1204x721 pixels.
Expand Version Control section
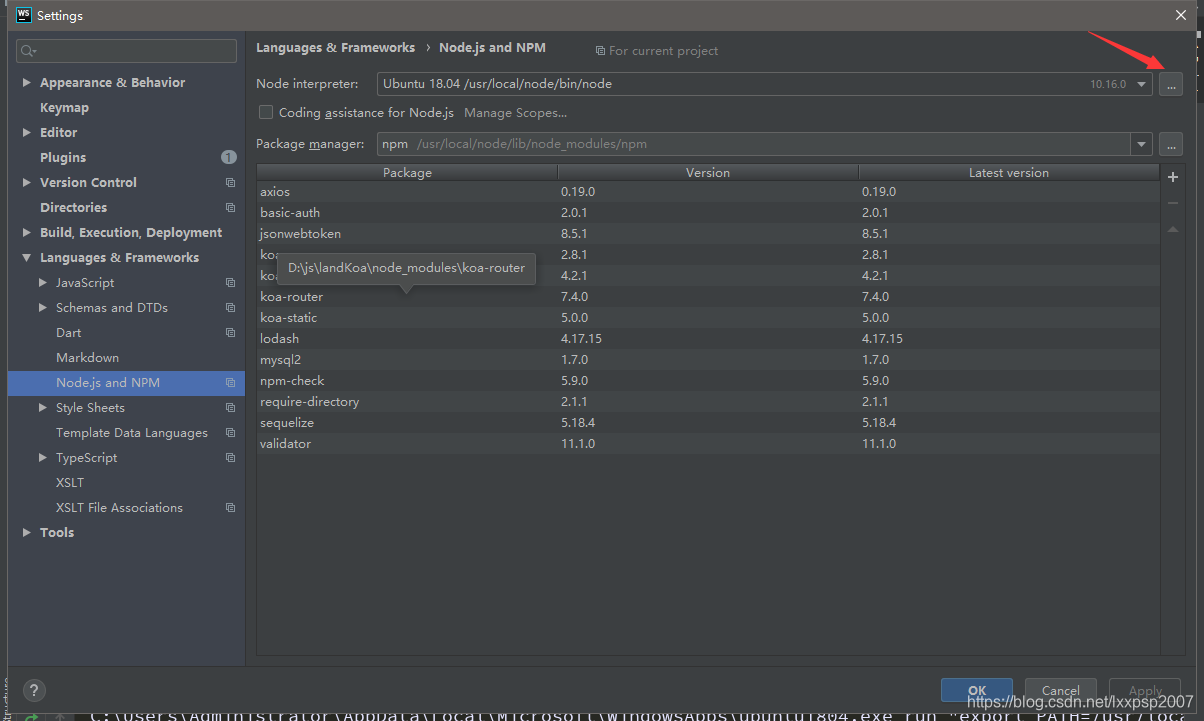[x=27, y=183]
